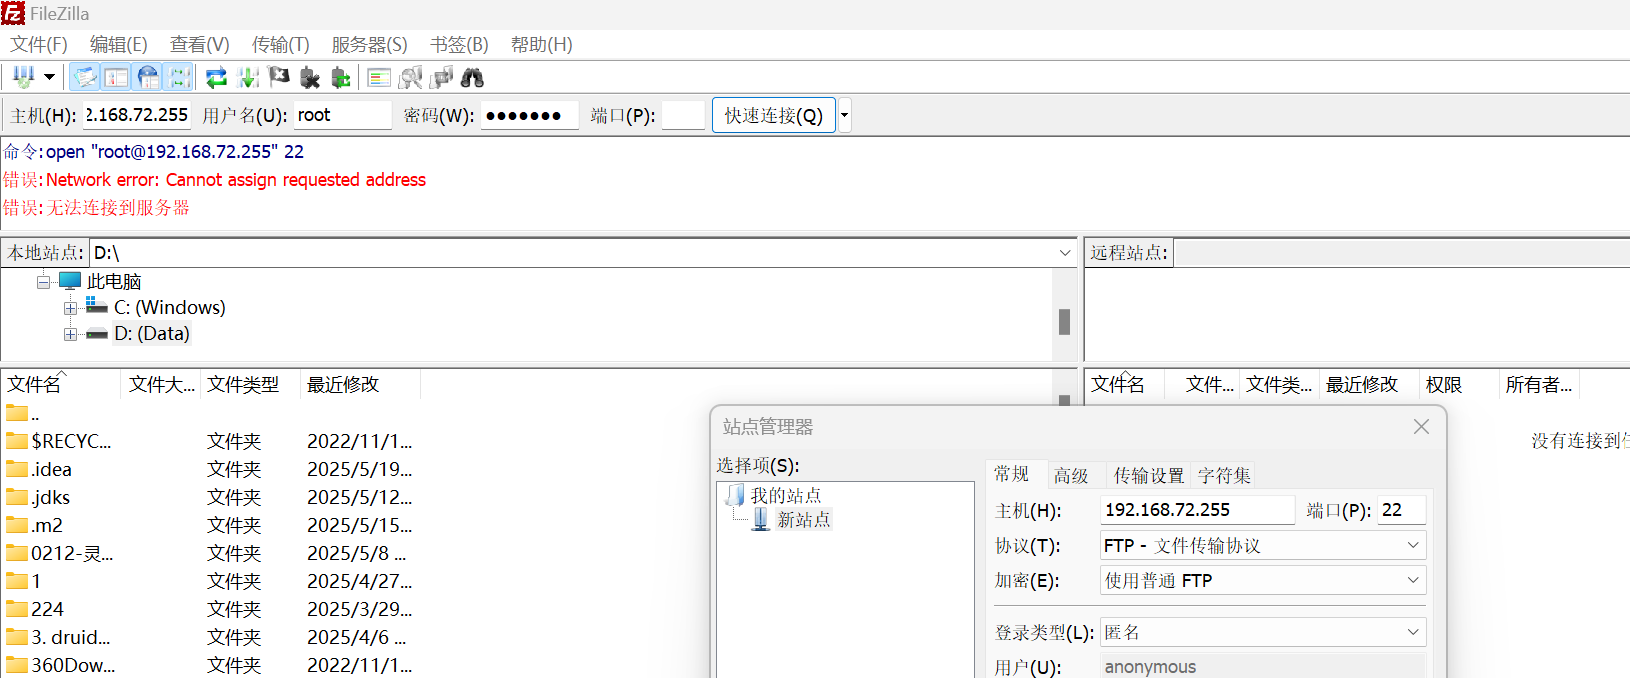Toggle transfer queue display icon

tap(179, 77)
